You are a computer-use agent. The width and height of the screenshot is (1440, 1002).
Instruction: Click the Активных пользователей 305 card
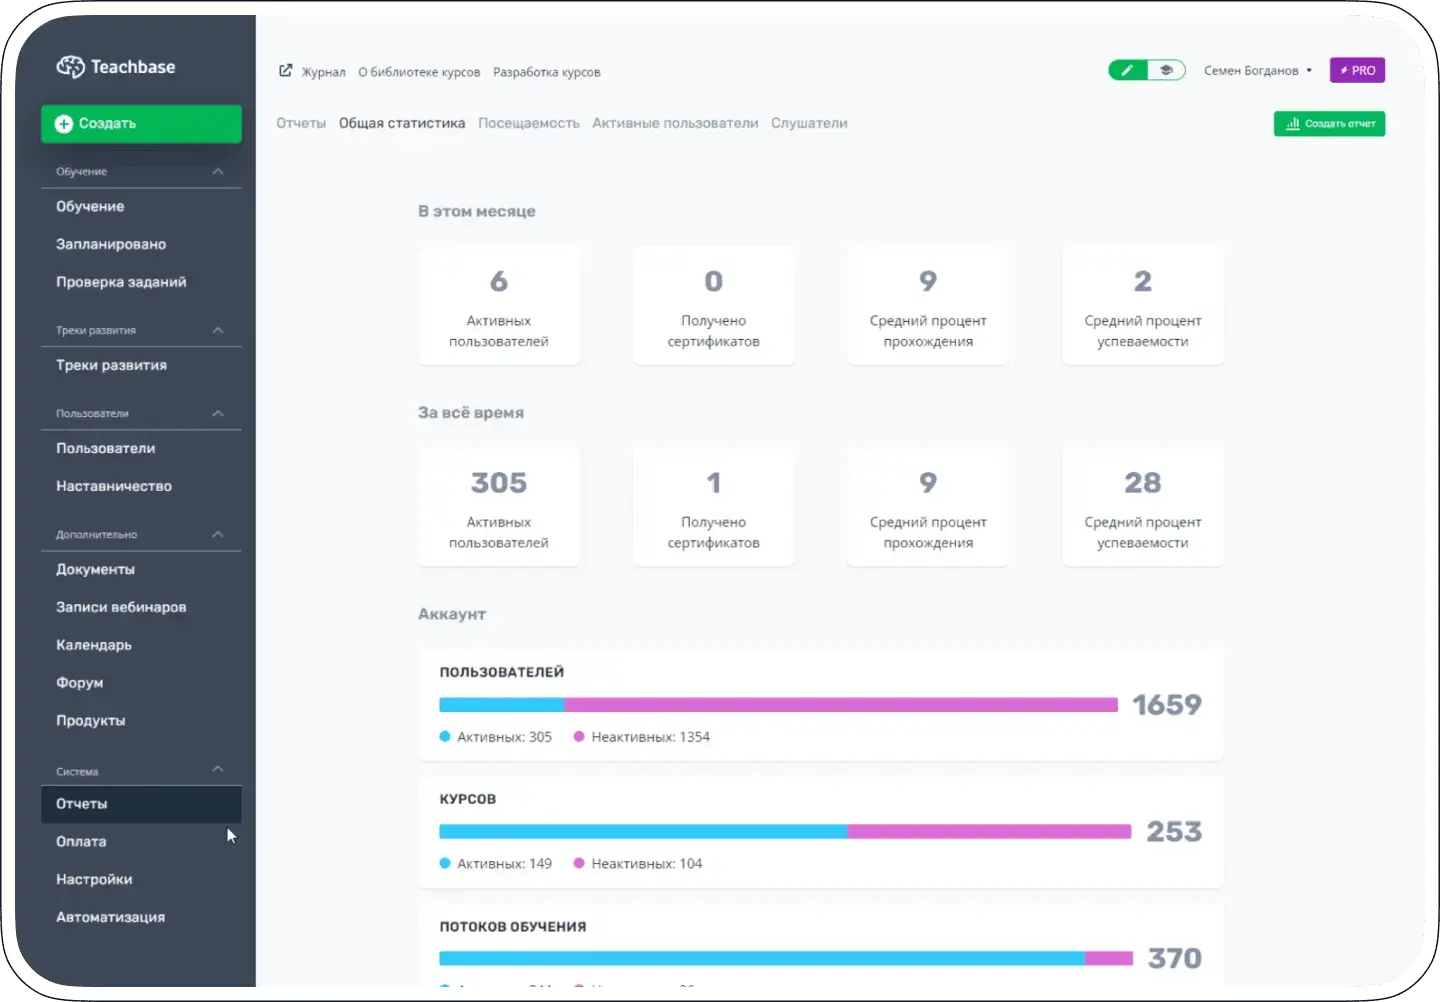(x=499, y=508)
